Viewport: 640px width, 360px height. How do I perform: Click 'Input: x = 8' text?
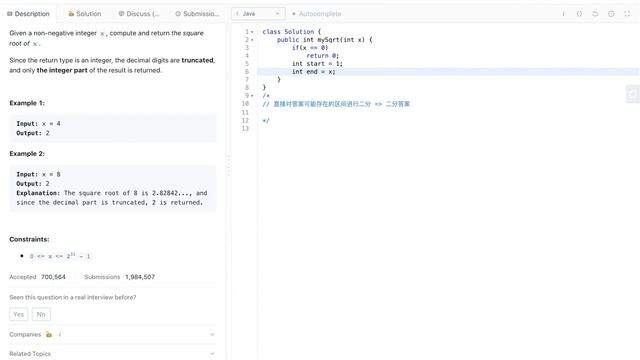[38, 174]
